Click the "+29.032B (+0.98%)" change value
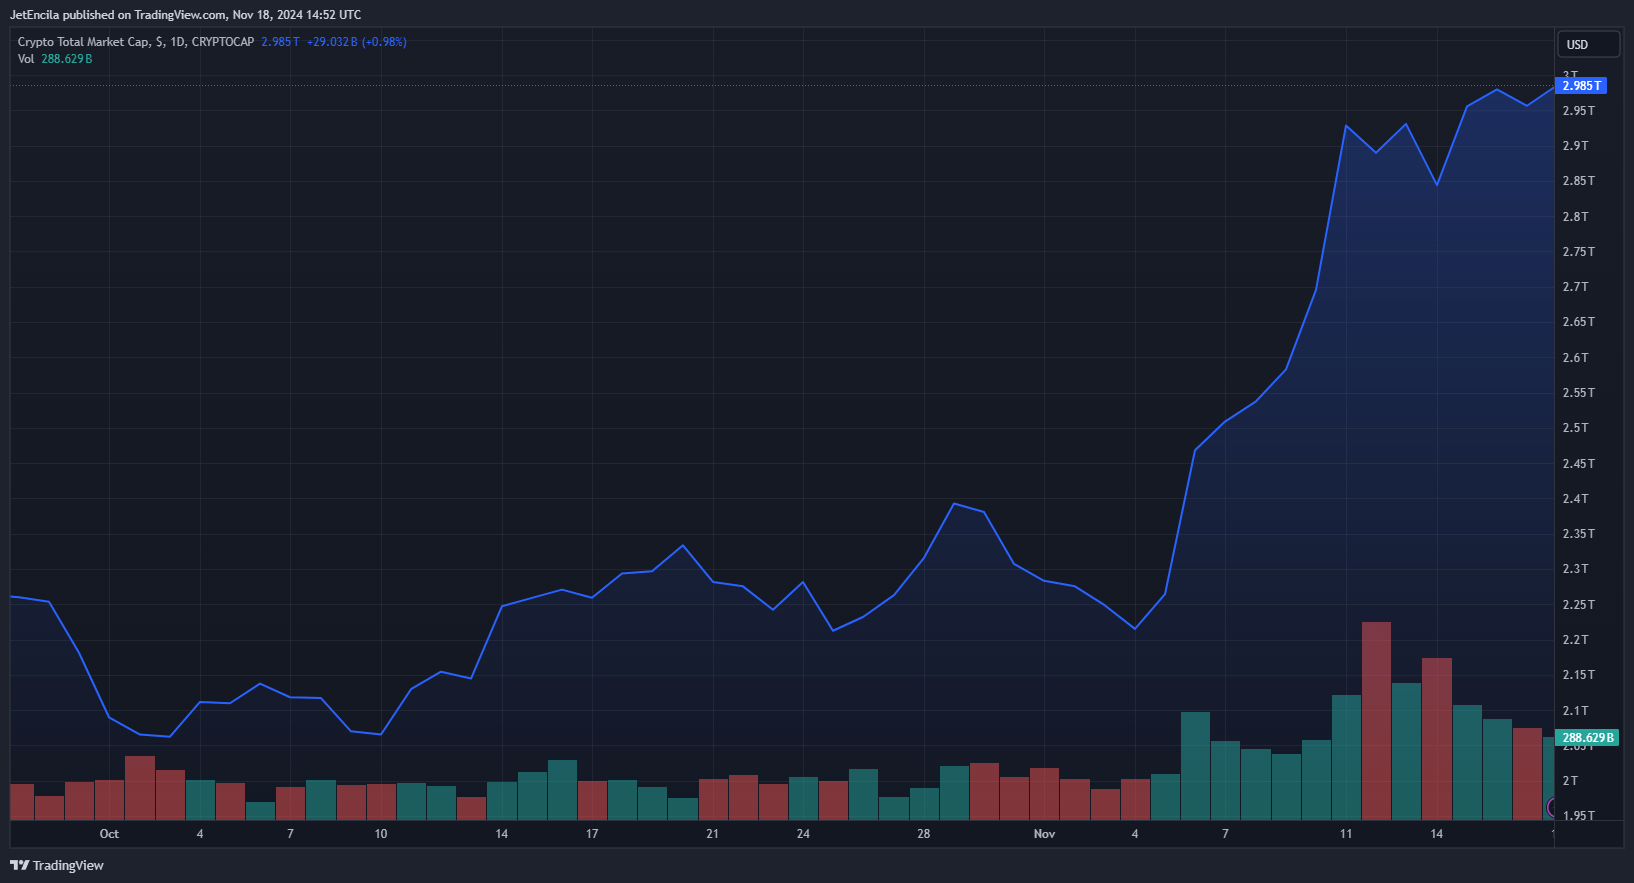 [x=356, y=42]
